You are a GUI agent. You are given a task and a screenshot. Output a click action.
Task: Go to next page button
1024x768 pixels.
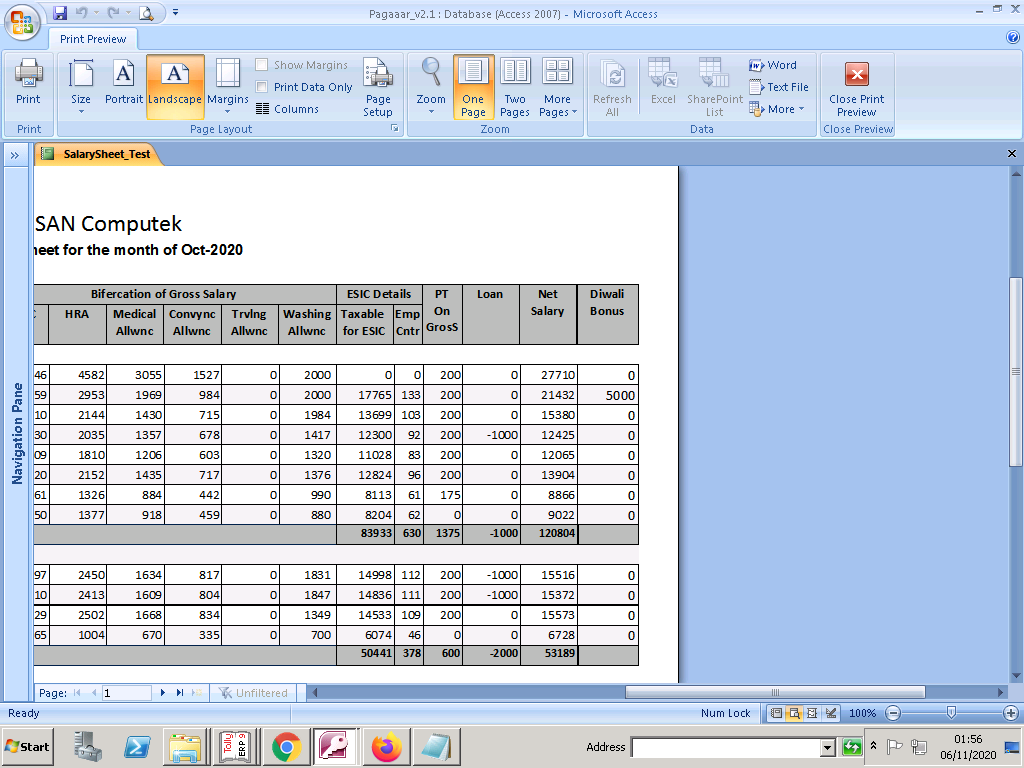[163, 693]
